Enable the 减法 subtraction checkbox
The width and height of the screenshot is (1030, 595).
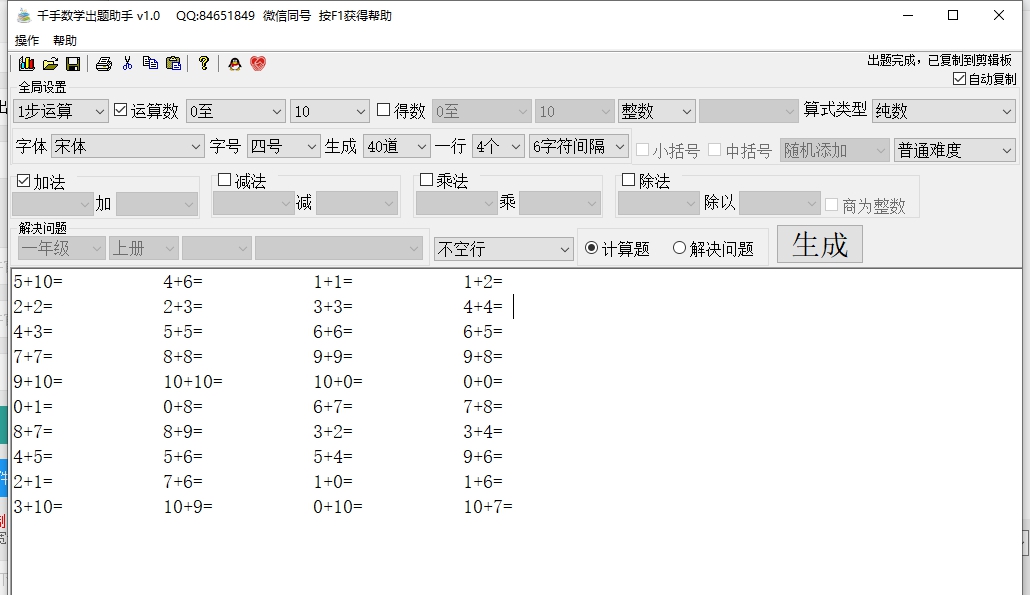(225, 179)
